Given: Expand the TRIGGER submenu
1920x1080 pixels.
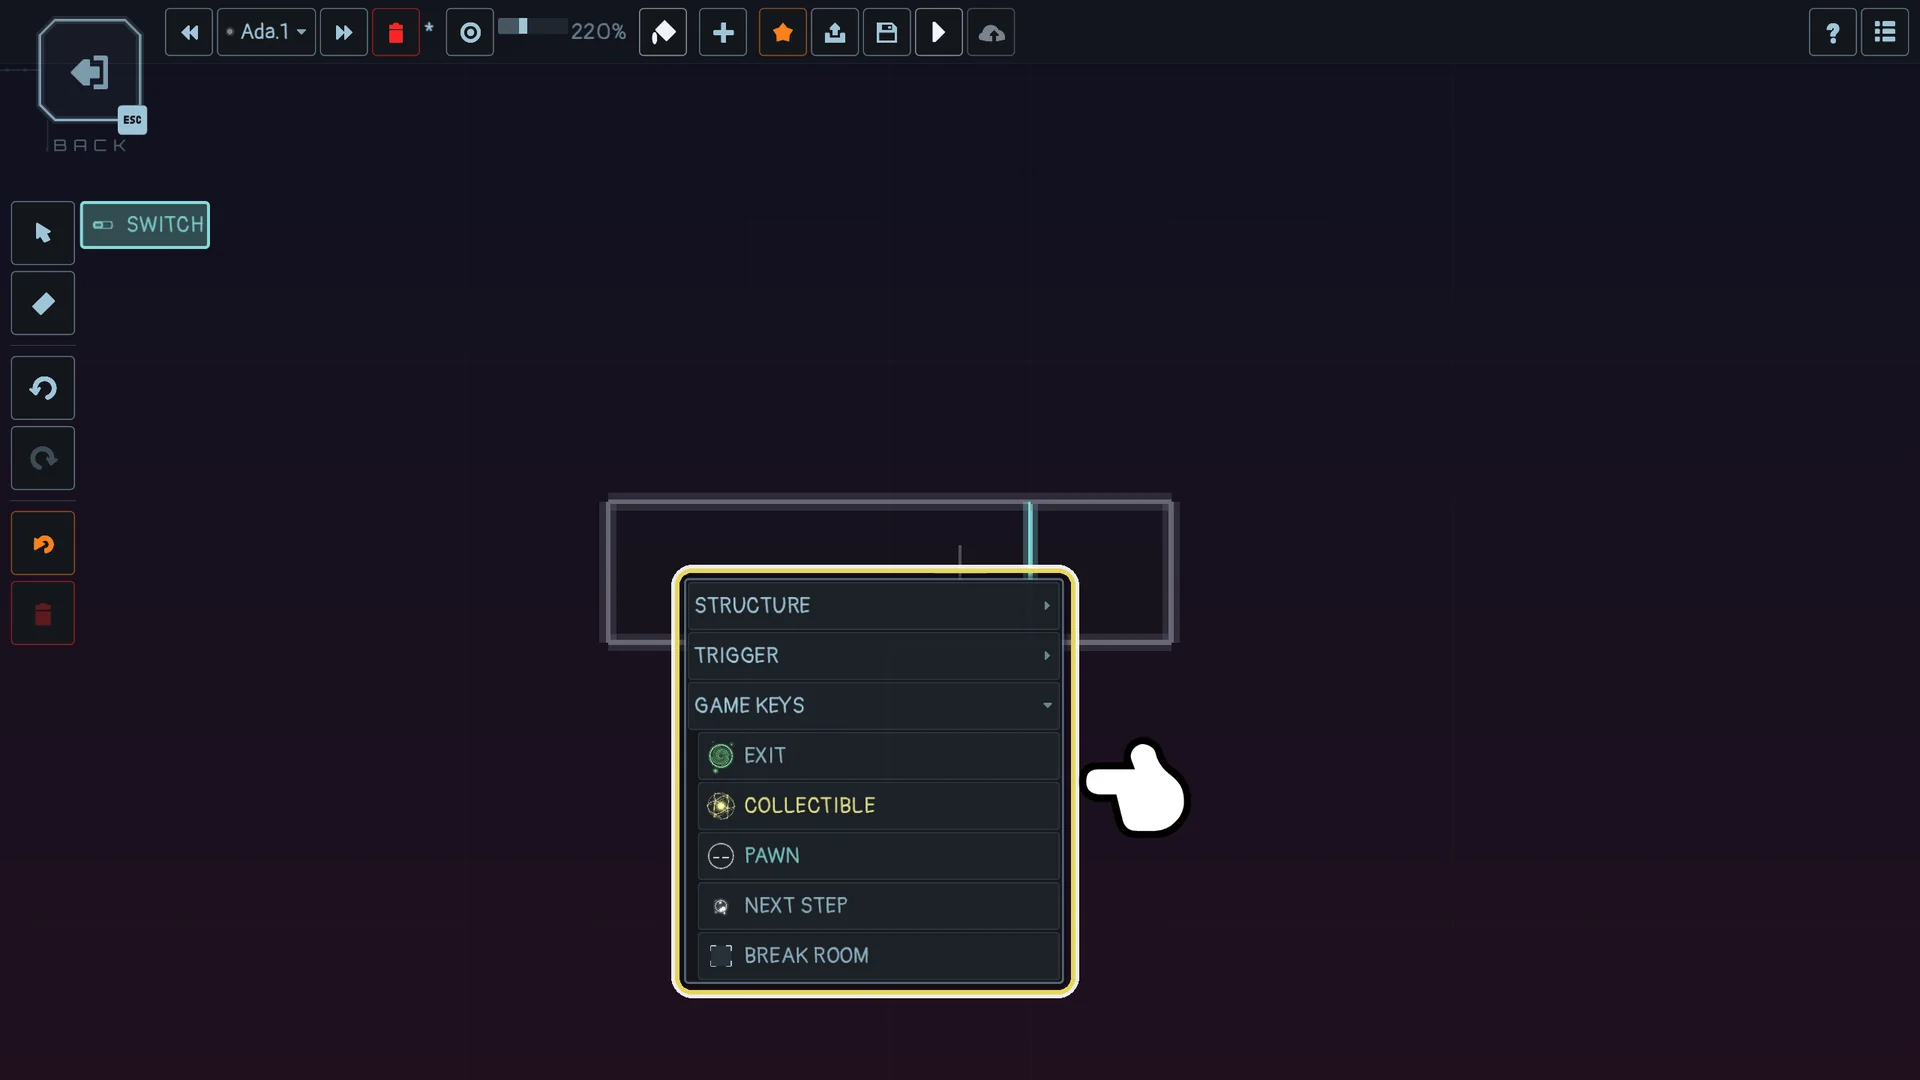Looking at the screenshot, I should (x=873, y=655).
